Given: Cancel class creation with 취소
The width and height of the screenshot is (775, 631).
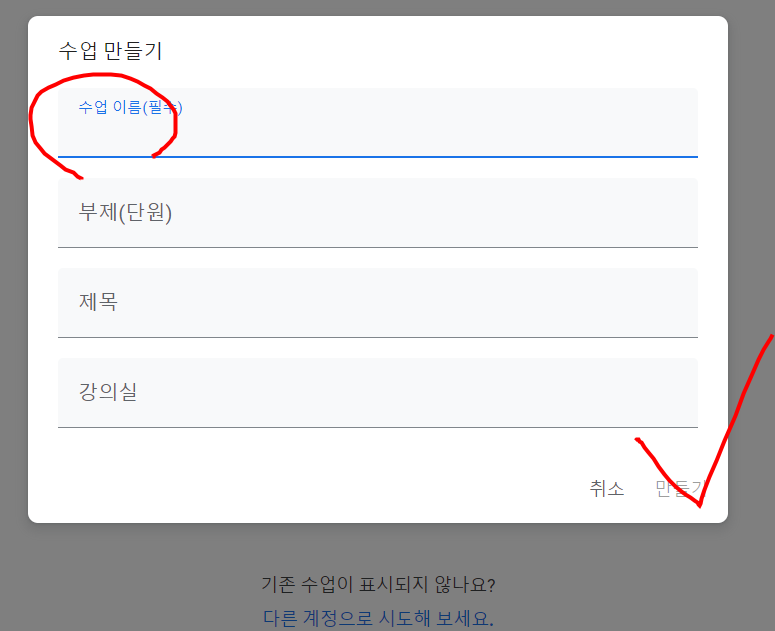Looking at the screenshot, I should click(x=606, y=489).
